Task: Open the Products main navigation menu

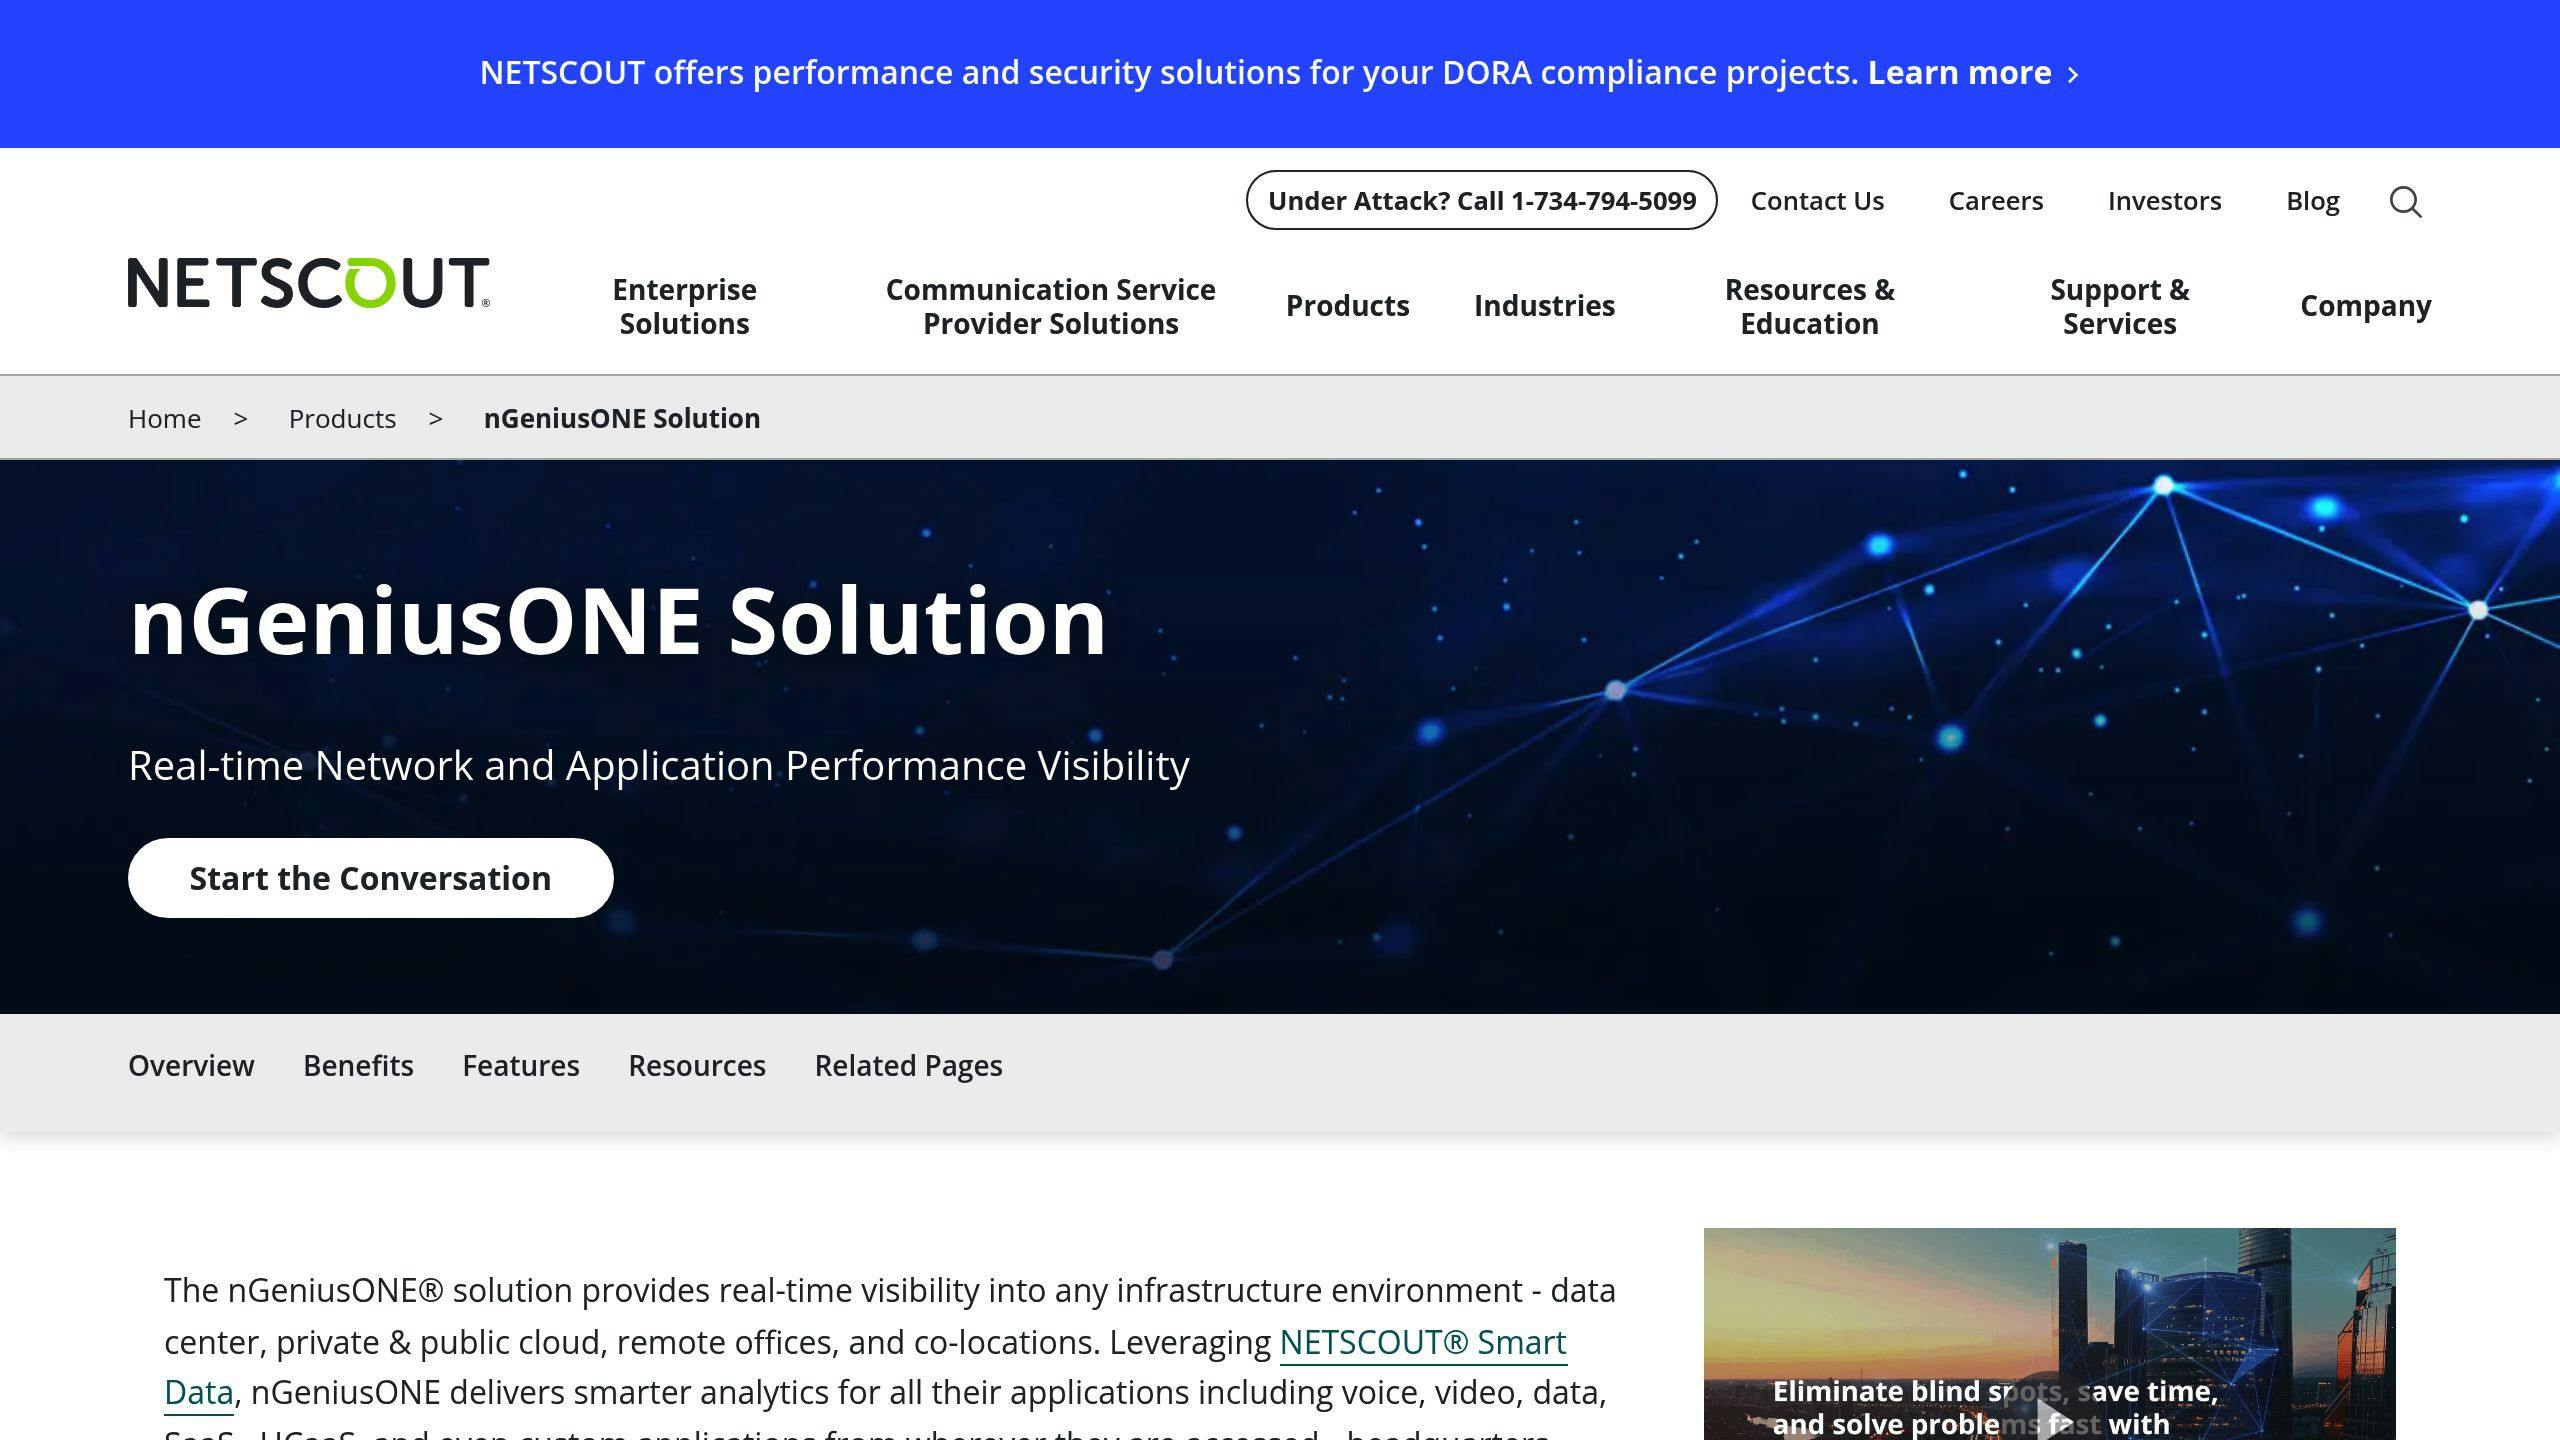Action: pyautogui.click(x=1347, y=305)
